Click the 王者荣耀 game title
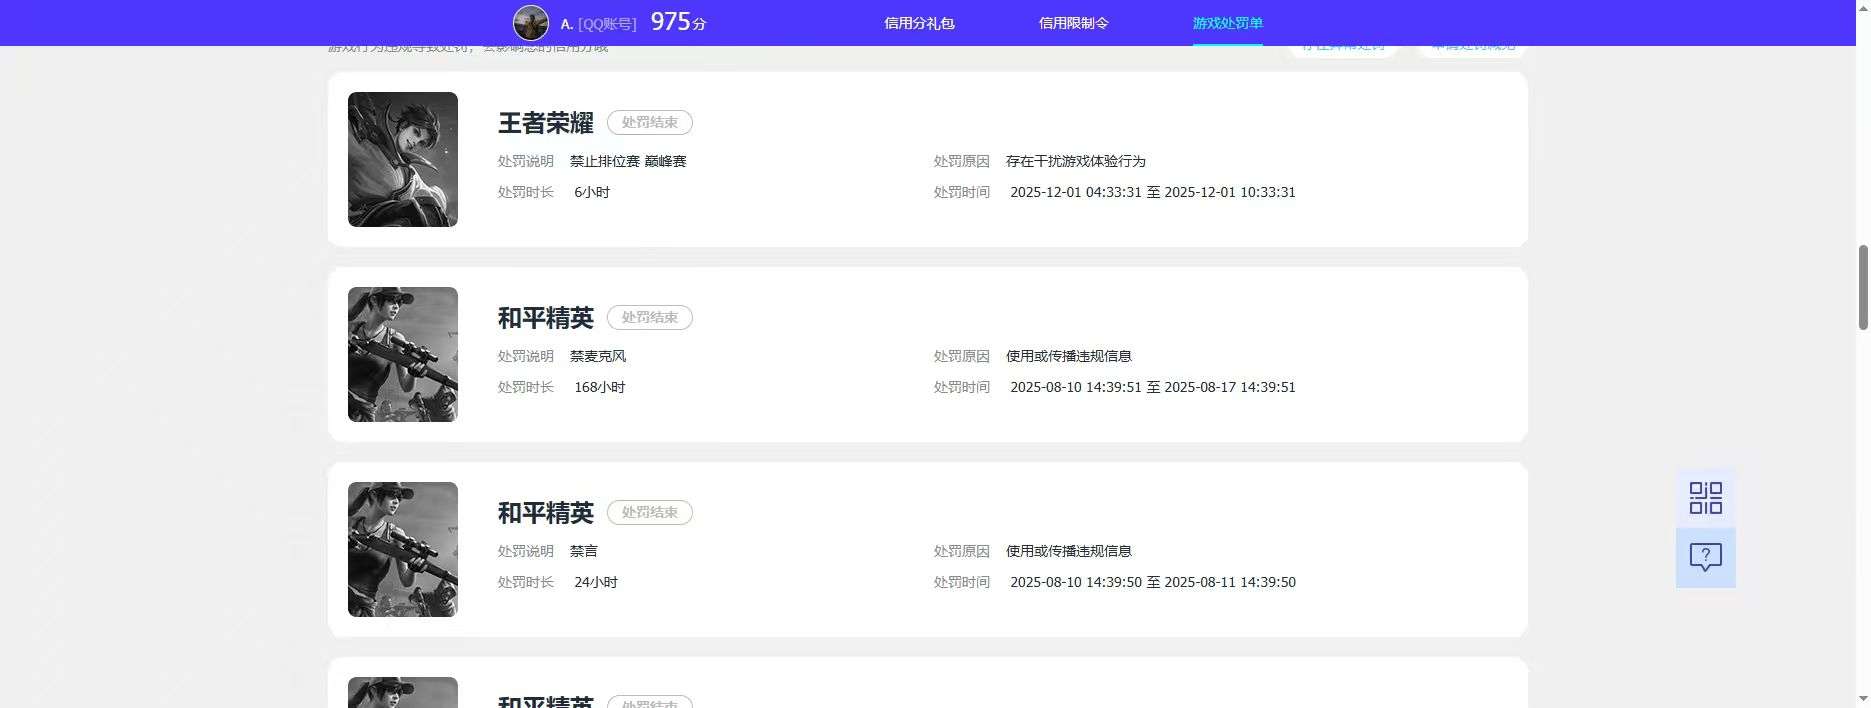 point(546,123)
